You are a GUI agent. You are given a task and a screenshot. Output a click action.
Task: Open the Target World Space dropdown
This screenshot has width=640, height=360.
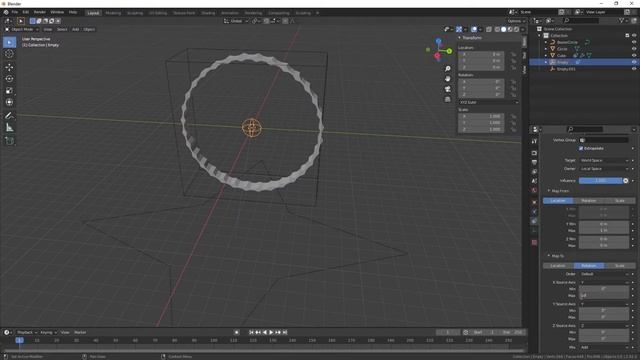[604, 160]
